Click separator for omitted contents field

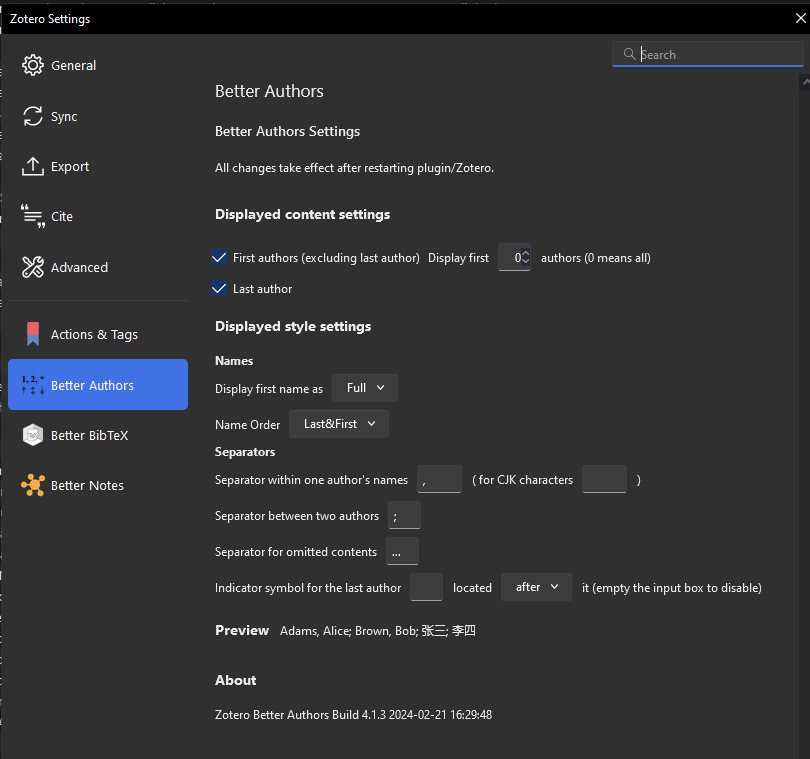402,551
